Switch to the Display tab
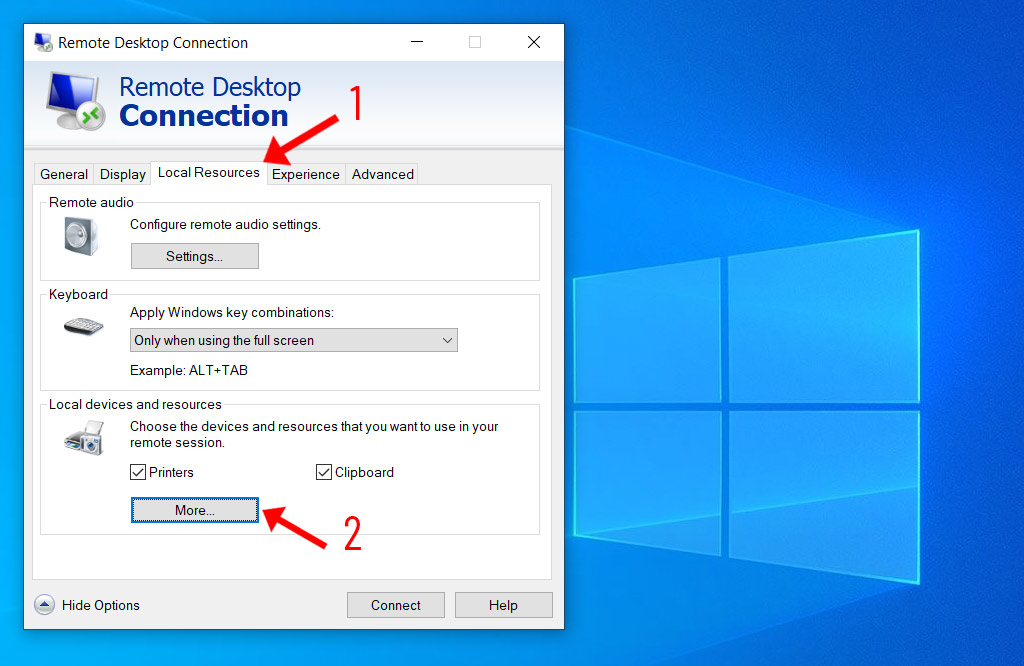The width and height of the screenshot is (1024, 666). pyautogui.click(x=122, y=174)
